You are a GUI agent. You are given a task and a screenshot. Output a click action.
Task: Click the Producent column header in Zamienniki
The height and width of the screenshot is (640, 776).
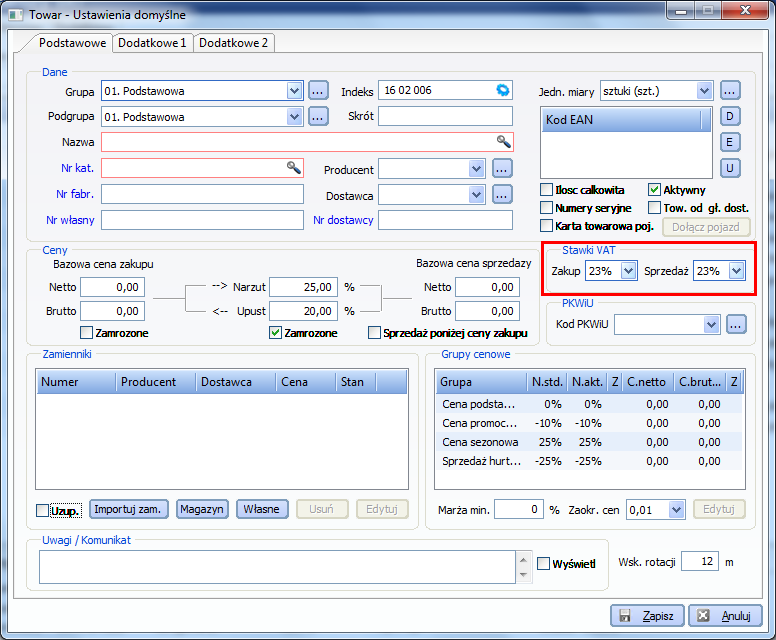tap(155, 382)
